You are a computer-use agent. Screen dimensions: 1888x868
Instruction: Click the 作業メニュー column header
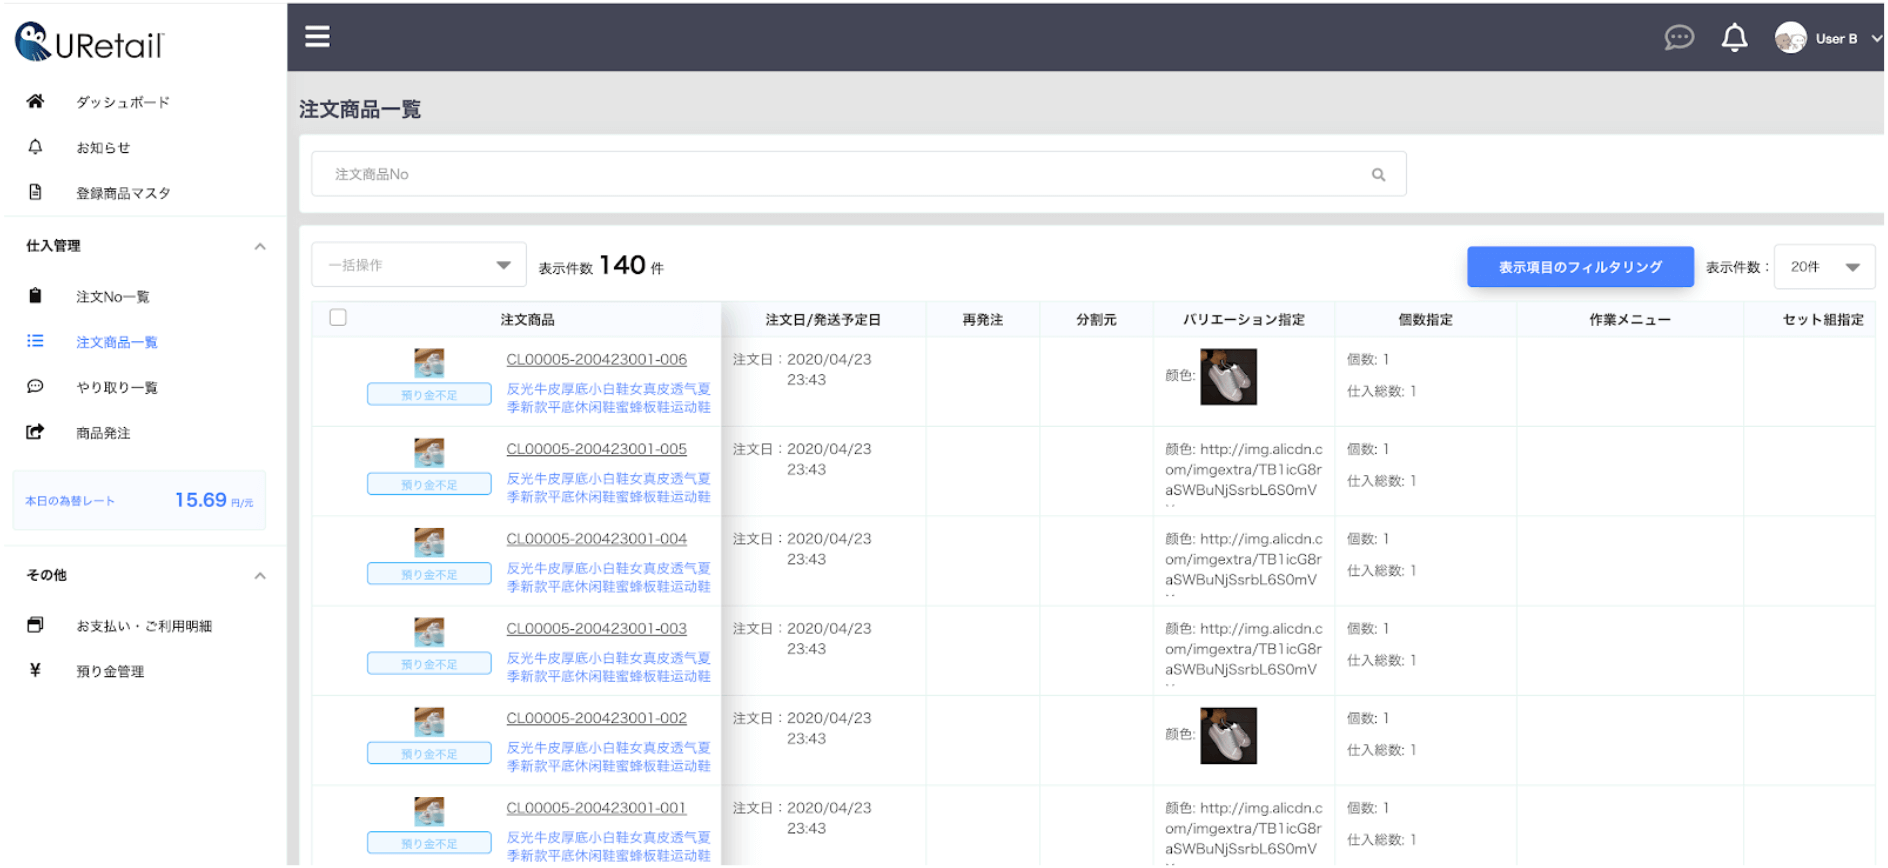coord(1630,320)
